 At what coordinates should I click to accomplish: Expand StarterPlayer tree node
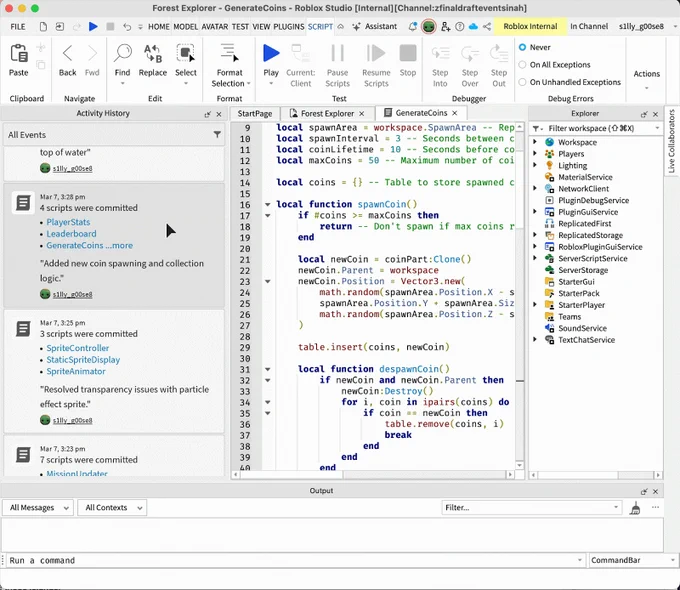[x=535, y=305]
